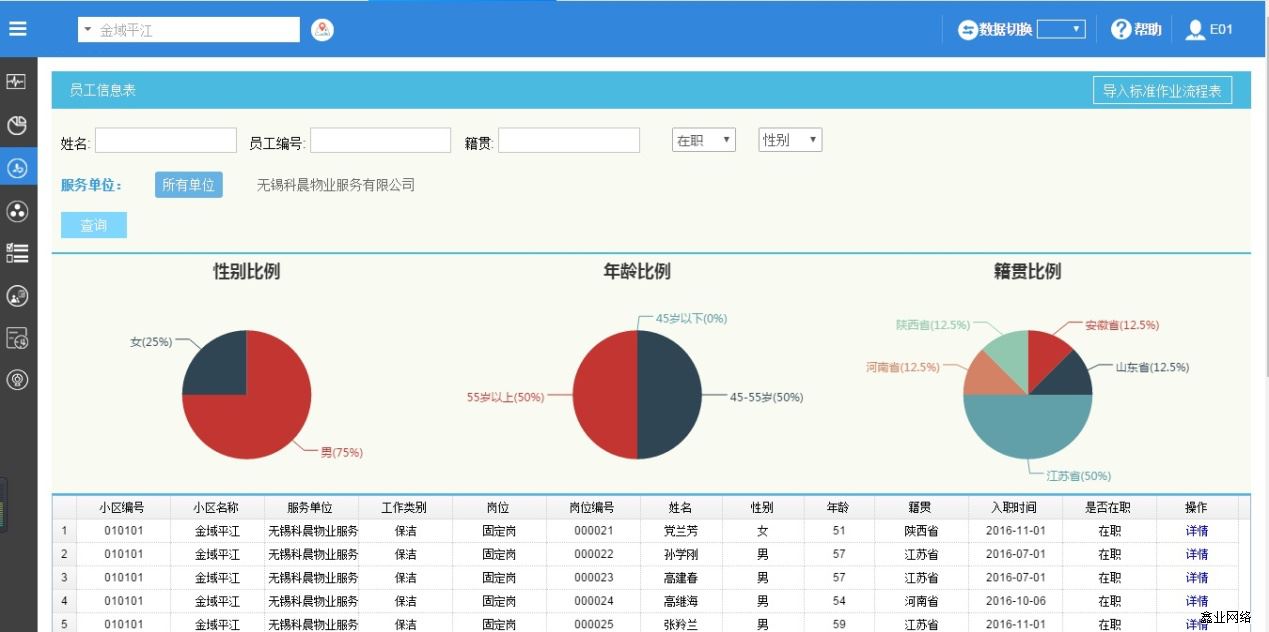
Task: Open 详情 link for employee 党兰芳
Action: [1196, 531]
